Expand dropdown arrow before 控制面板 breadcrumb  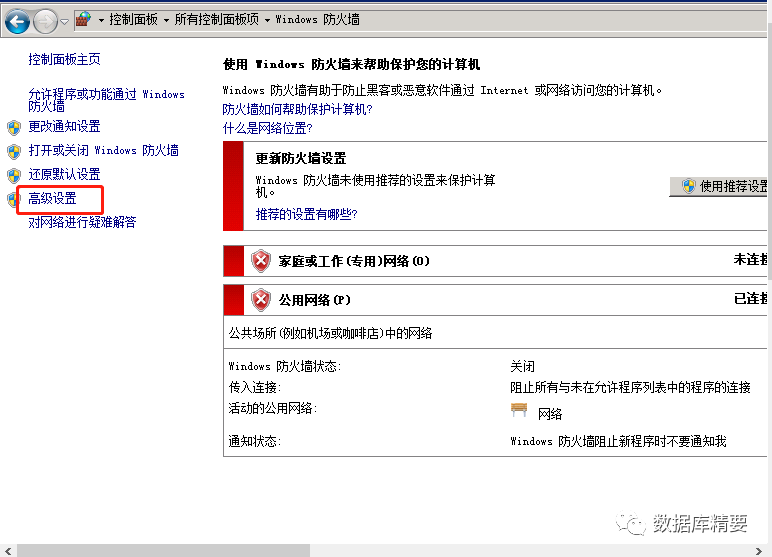point(101,20)
